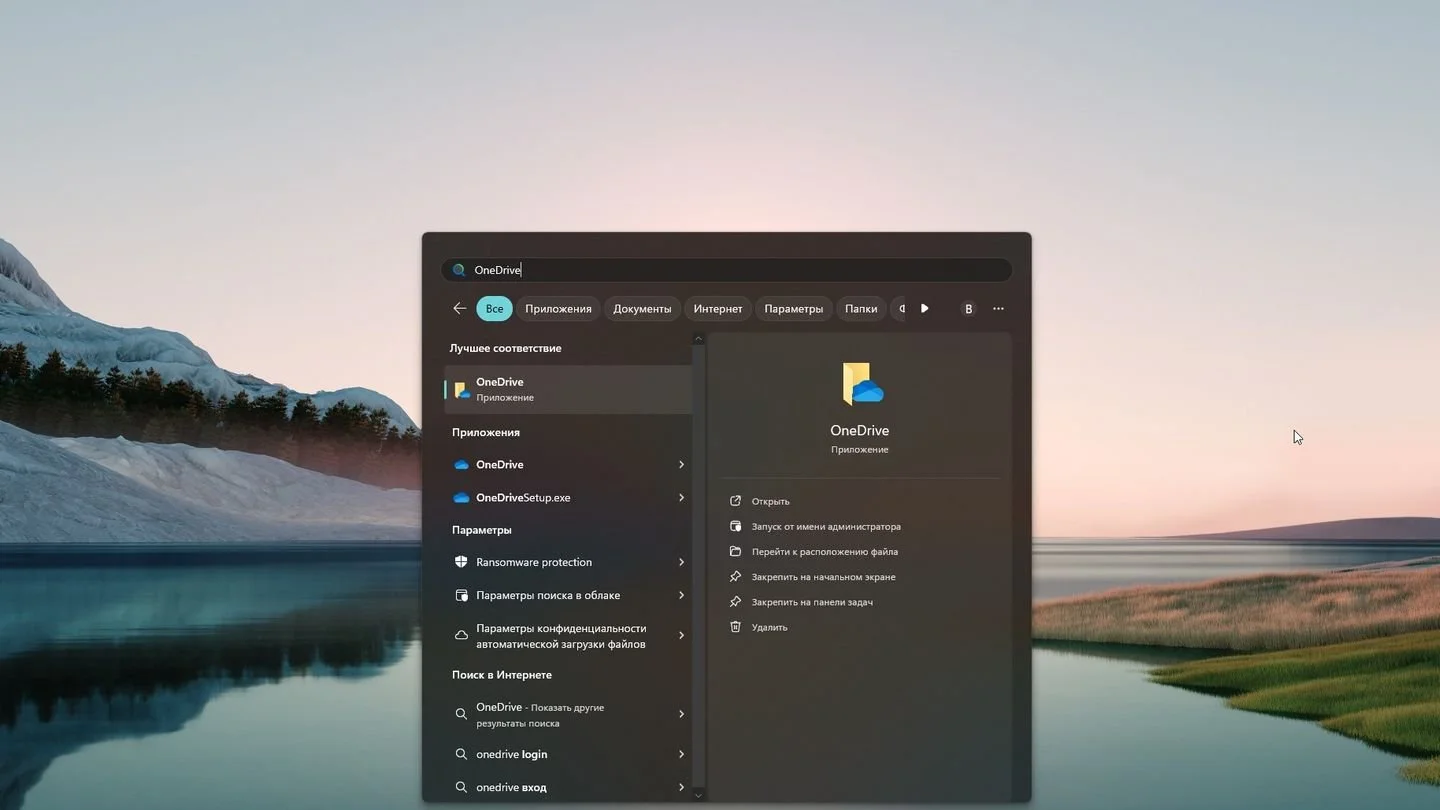1440x810 pixels.
Task: Select the OneDrive app under Приложения
Action: coord(568,465)
